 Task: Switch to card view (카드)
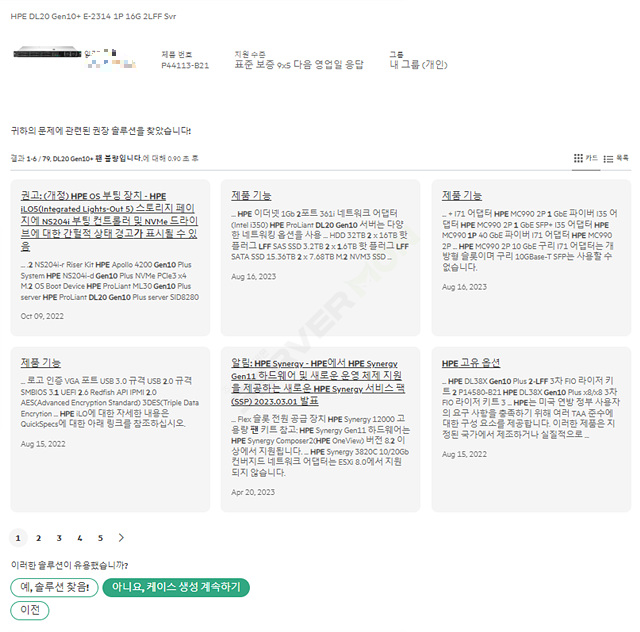point(586,158)
